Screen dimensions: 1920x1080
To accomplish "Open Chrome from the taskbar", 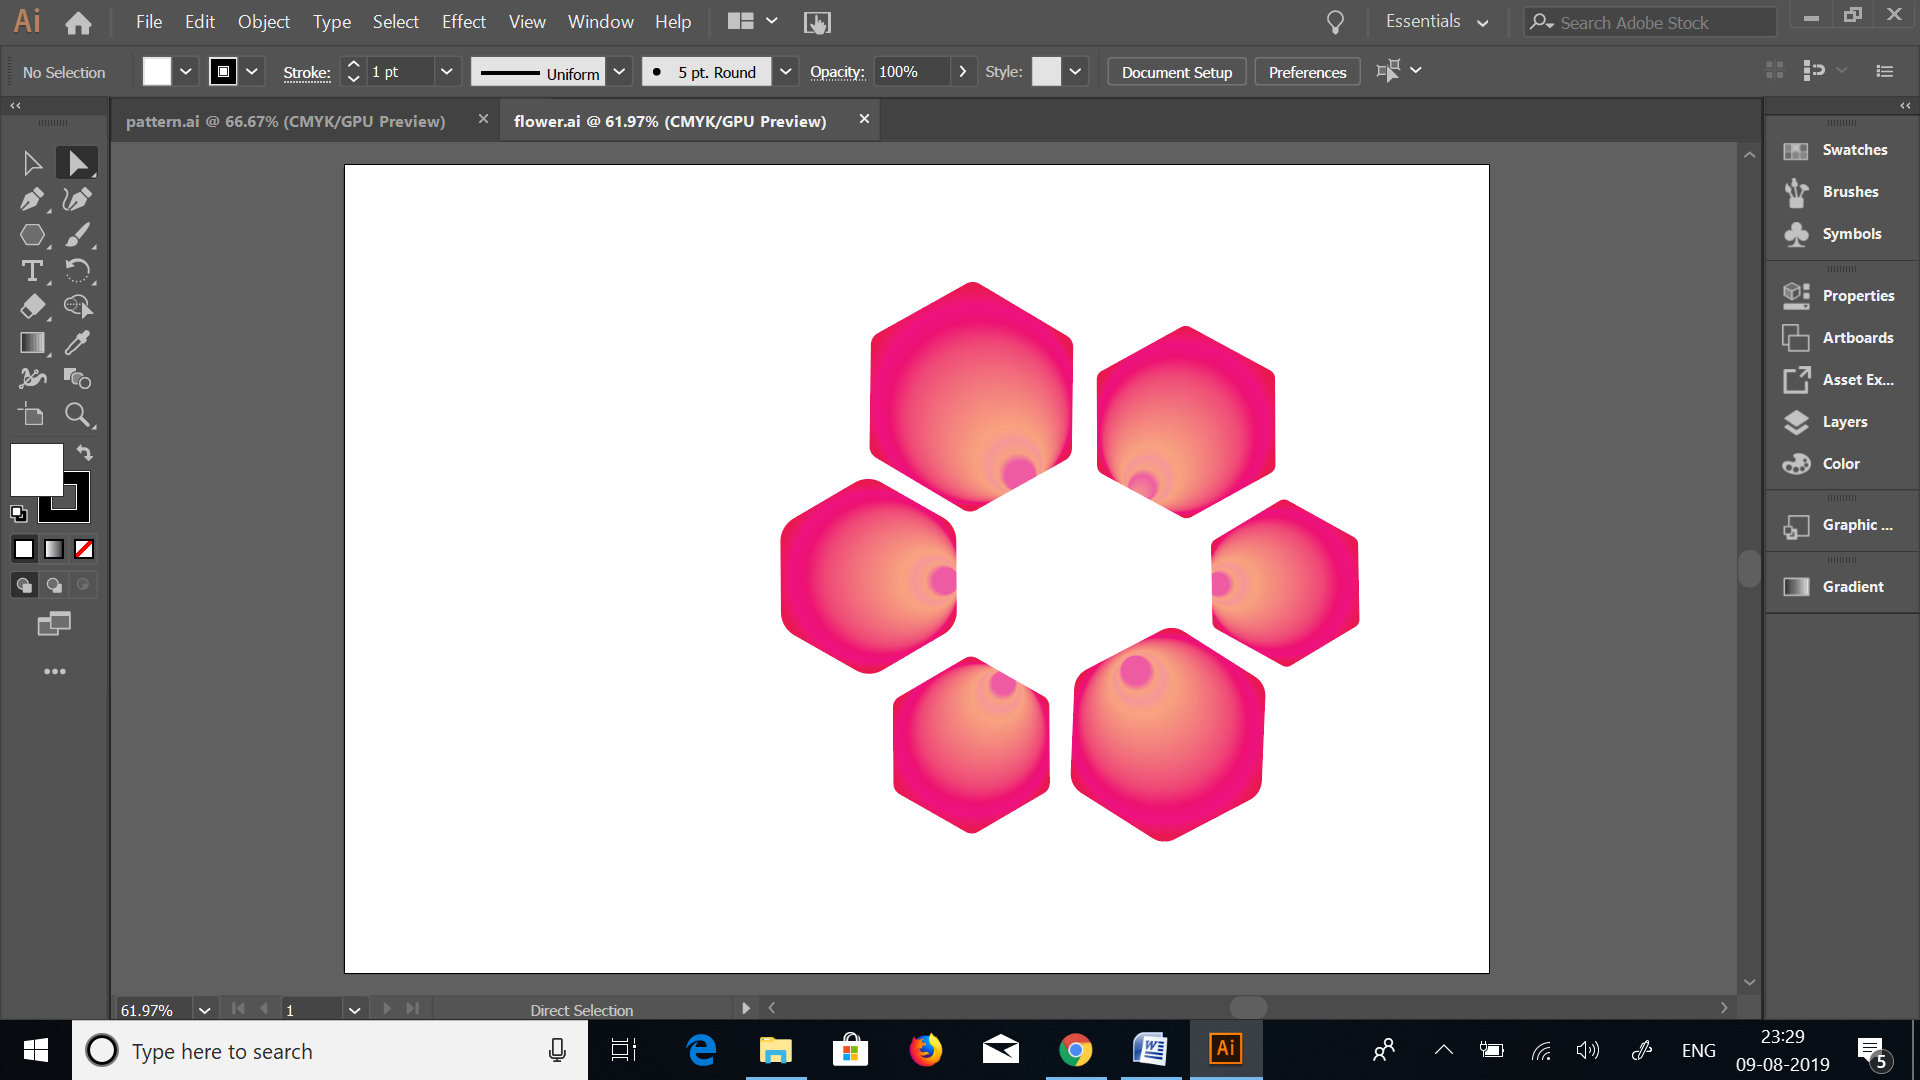I will tap(1075, 1050).
